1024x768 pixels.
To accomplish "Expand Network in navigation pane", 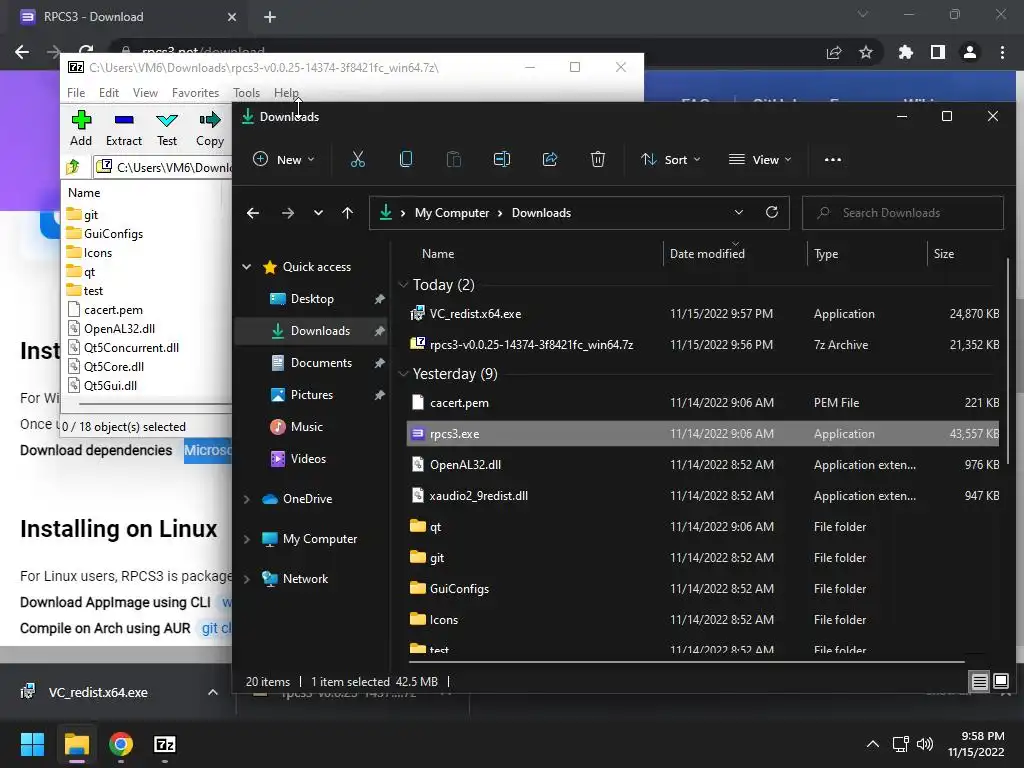I will [x=247, y=579].
